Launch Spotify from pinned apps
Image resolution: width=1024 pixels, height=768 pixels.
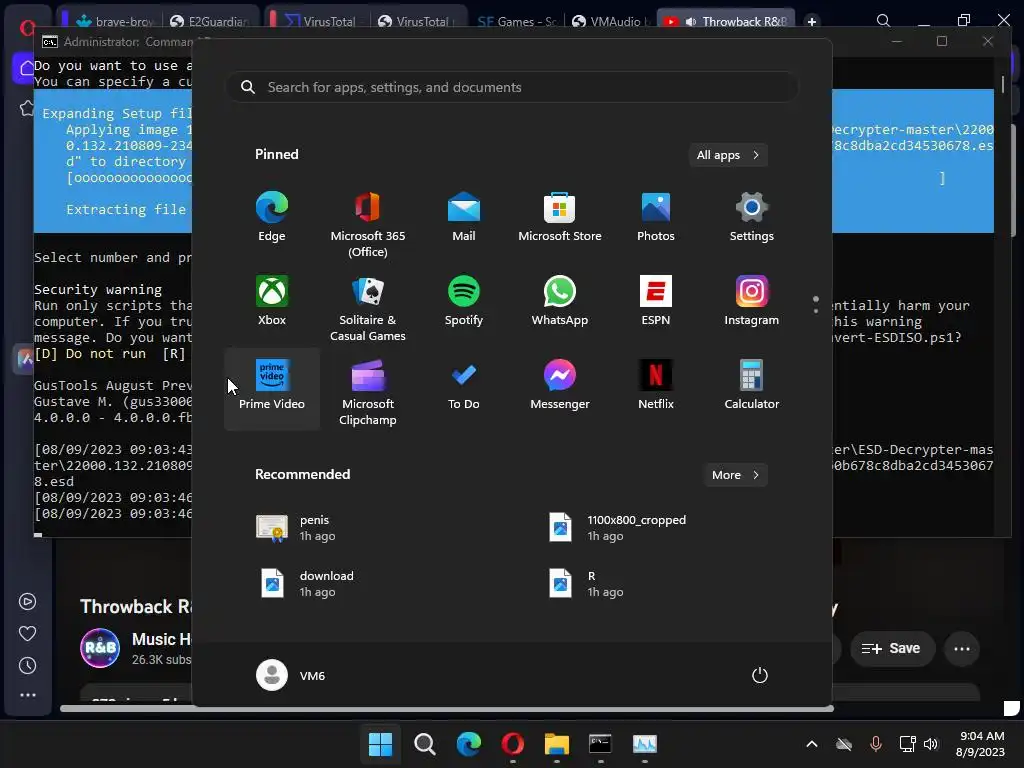[464, 301]
